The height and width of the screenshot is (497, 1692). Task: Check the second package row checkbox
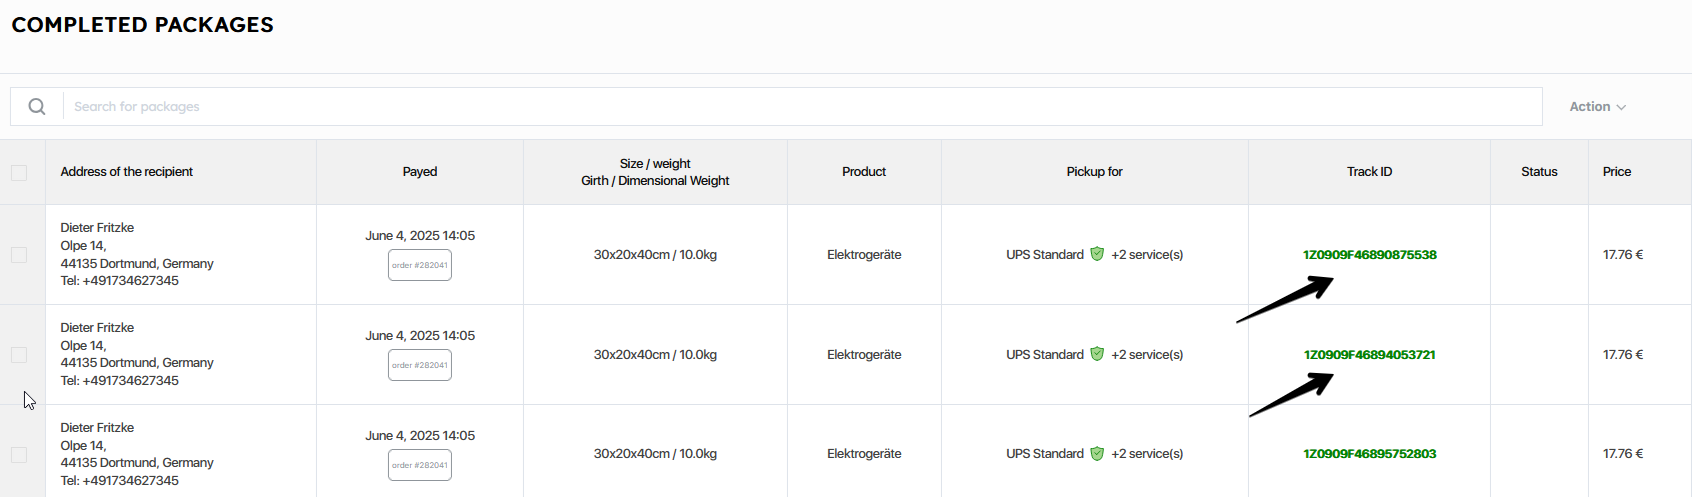point(19,355)
